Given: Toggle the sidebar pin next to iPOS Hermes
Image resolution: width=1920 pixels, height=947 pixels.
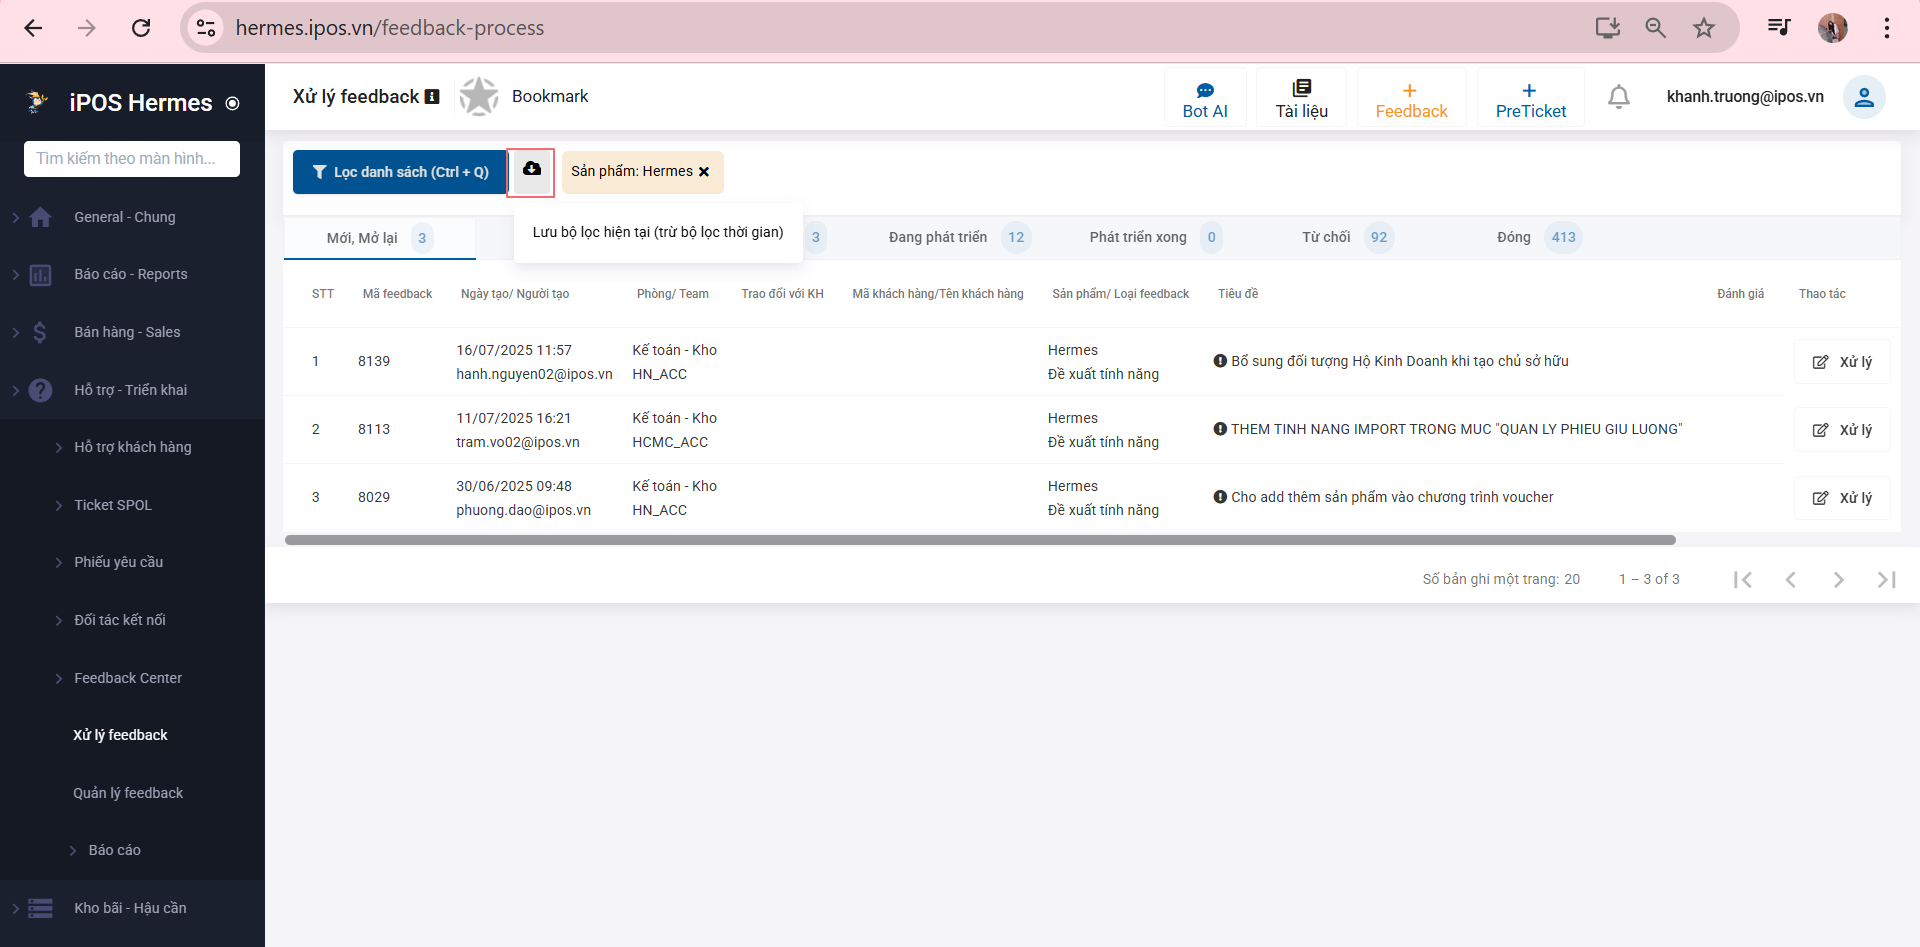Looking at the screenshot, I should [x=232, y=103].
